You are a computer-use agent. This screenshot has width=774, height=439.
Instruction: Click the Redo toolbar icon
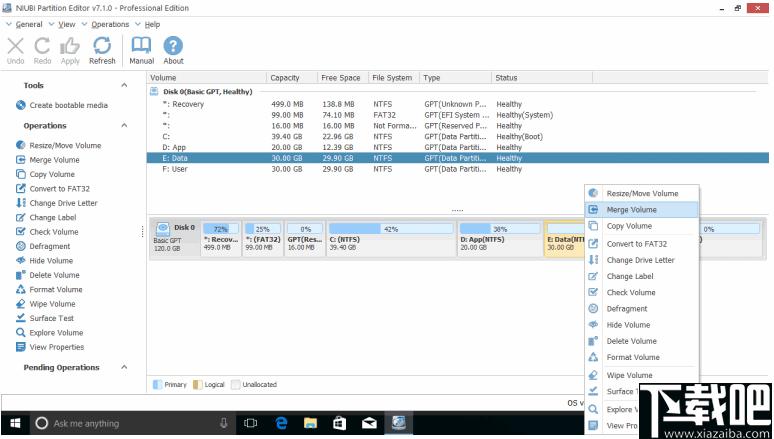[42, 51]
